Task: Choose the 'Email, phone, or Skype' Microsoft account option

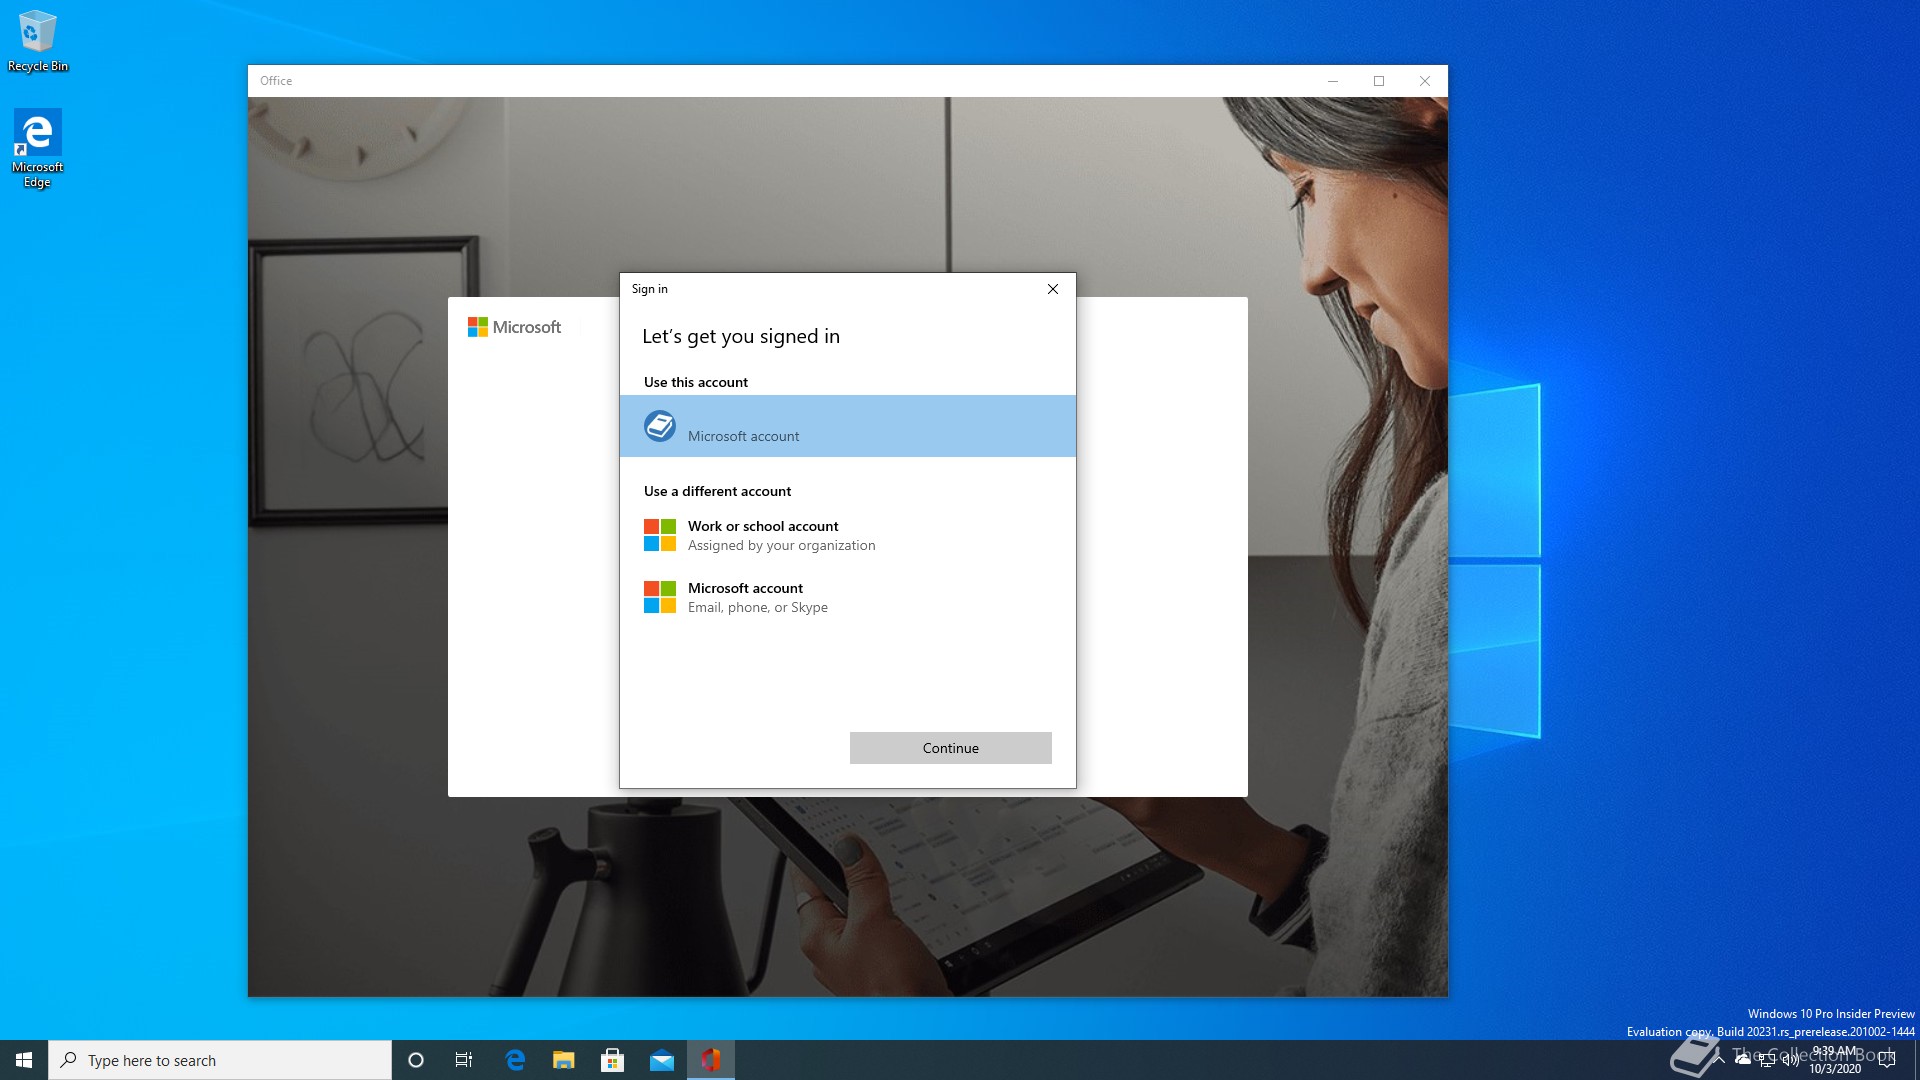Action: click(847, 597)
